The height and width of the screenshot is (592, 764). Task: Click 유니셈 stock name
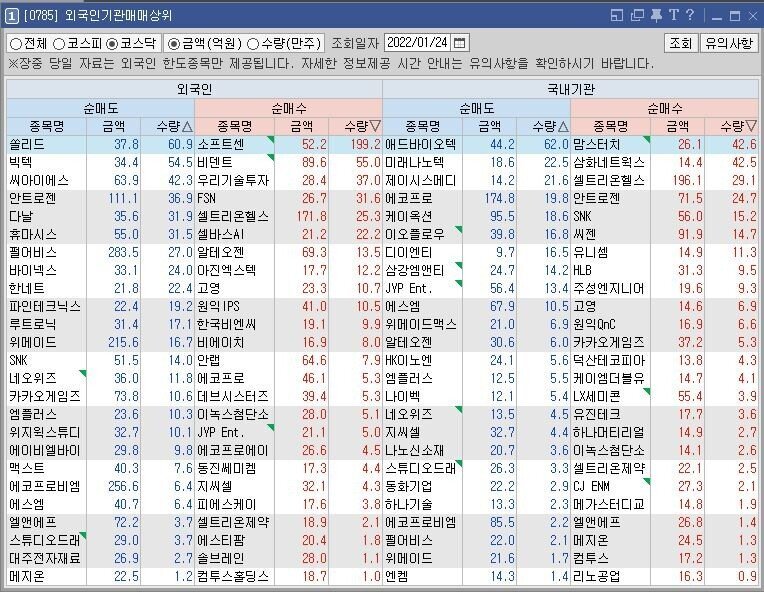point(591,252)
